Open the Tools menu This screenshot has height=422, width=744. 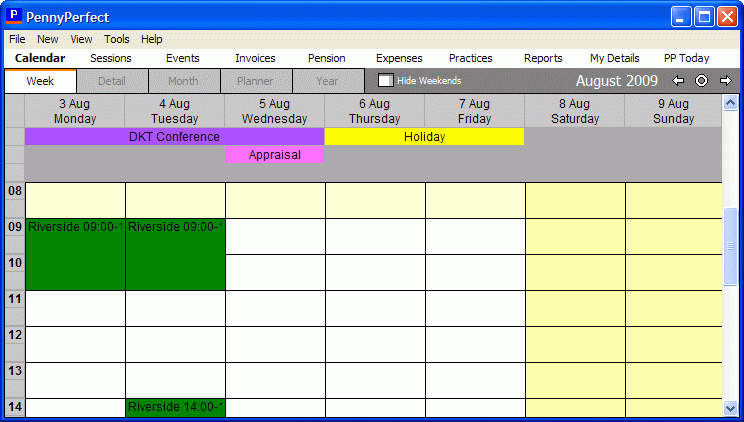pos(117,39)
